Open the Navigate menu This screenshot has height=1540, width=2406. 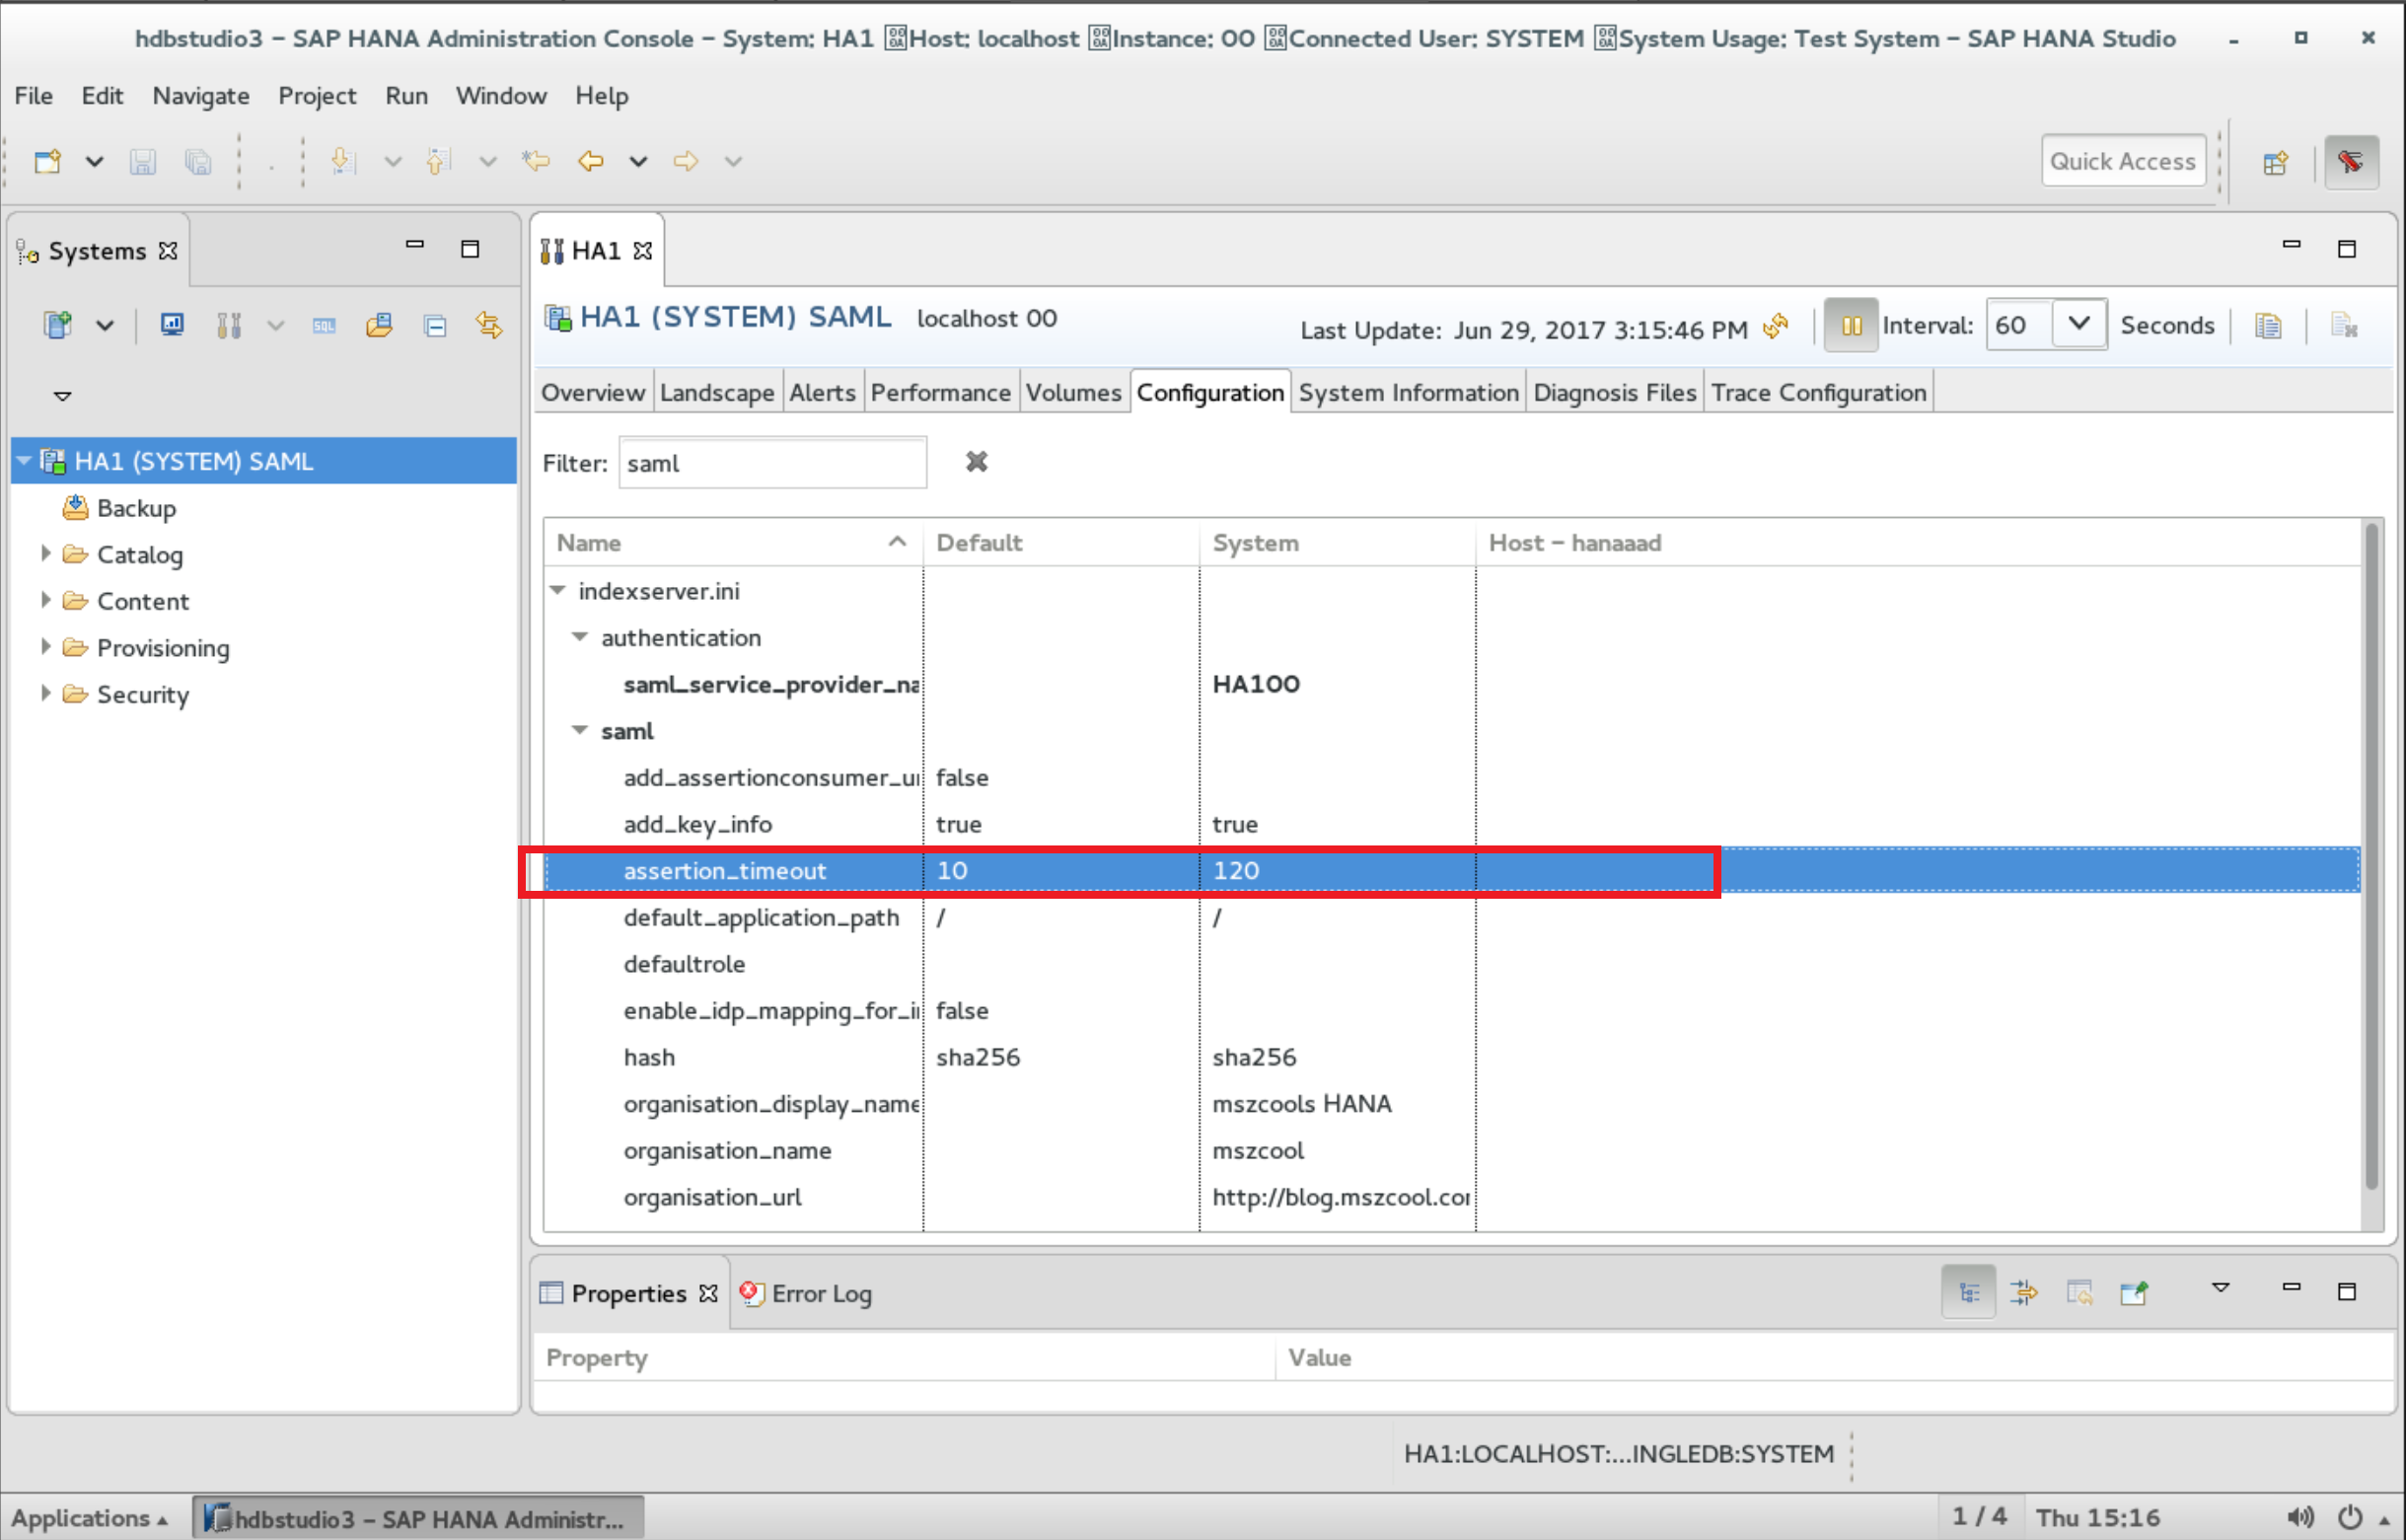point(200,96)
